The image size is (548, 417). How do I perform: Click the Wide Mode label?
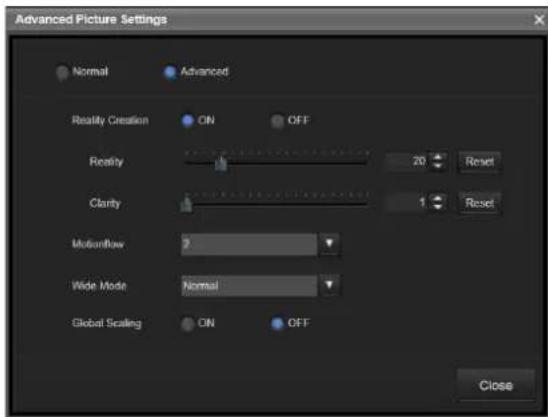pos(99,286)
